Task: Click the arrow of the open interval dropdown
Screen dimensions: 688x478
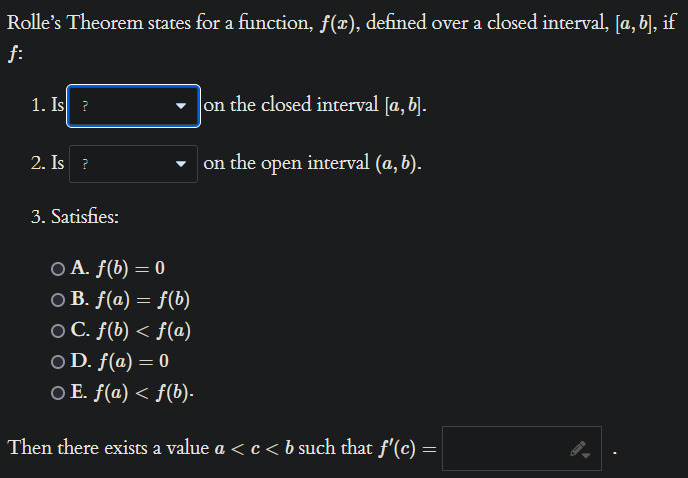Action: pos(180,164)
